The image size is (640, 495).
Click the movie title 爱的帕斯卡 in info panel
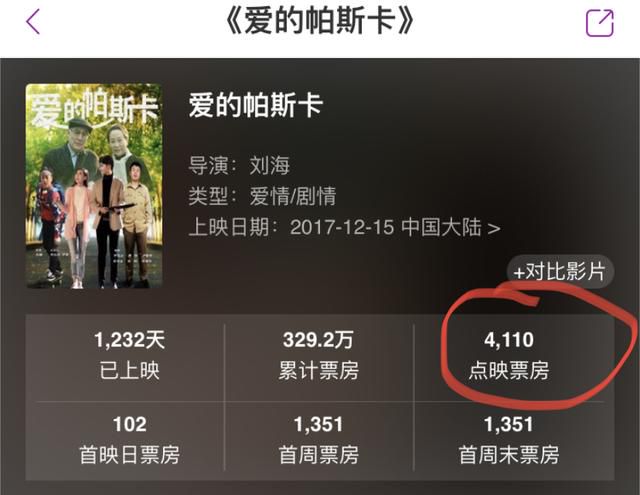256,105
